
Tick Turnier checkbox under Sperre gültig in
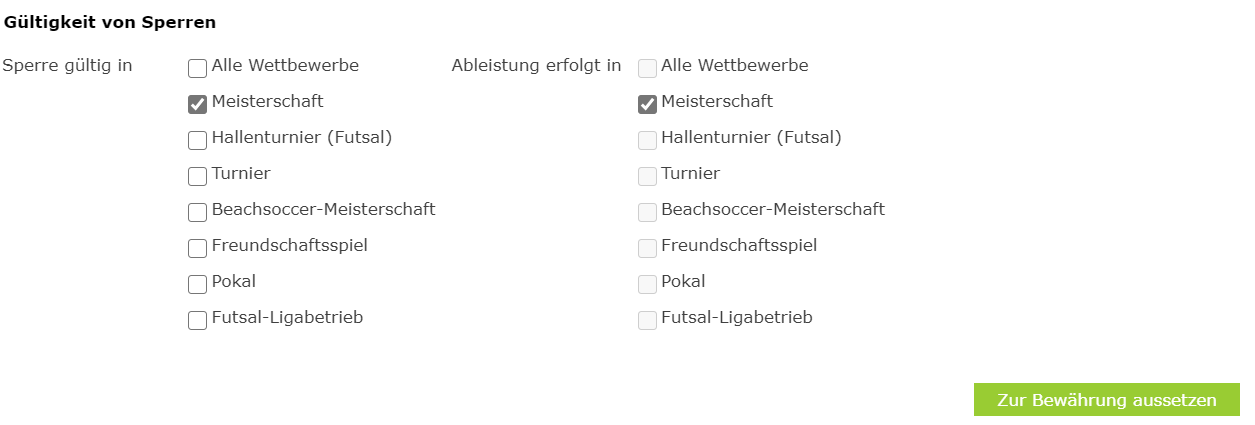197,176
